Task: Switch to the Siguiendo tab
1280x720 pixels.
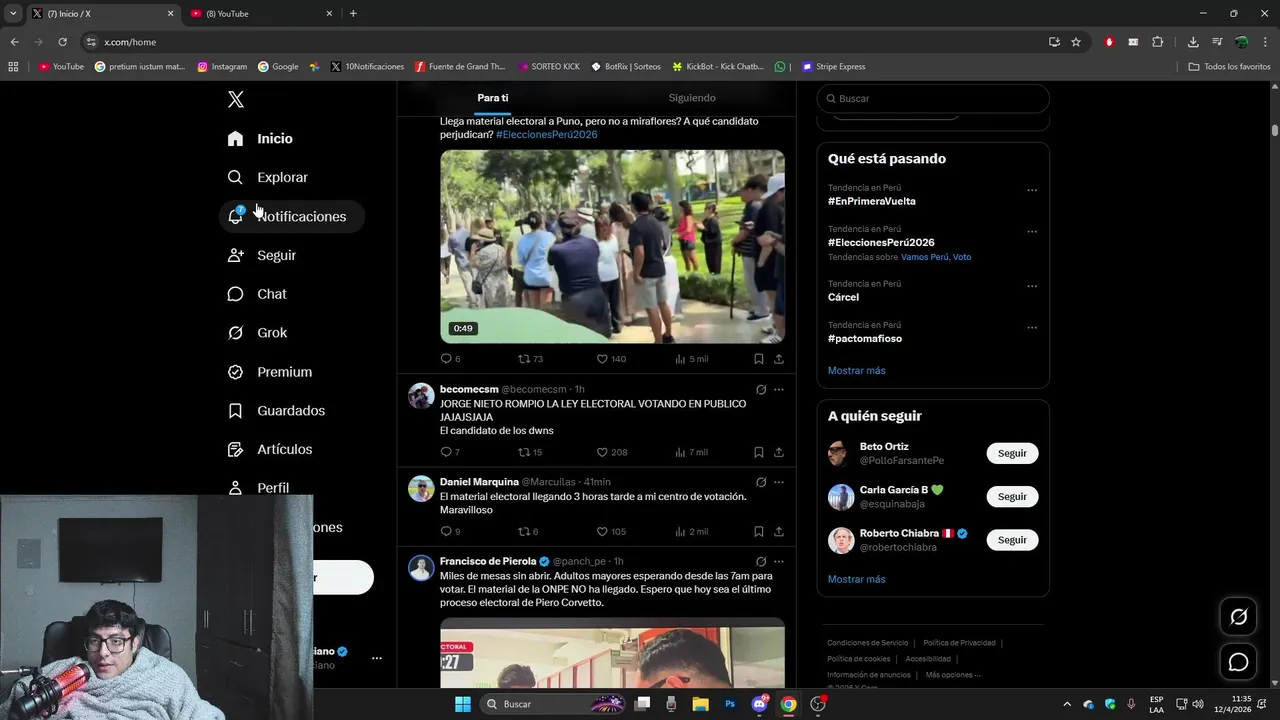Action: click(x=692, y=98)
